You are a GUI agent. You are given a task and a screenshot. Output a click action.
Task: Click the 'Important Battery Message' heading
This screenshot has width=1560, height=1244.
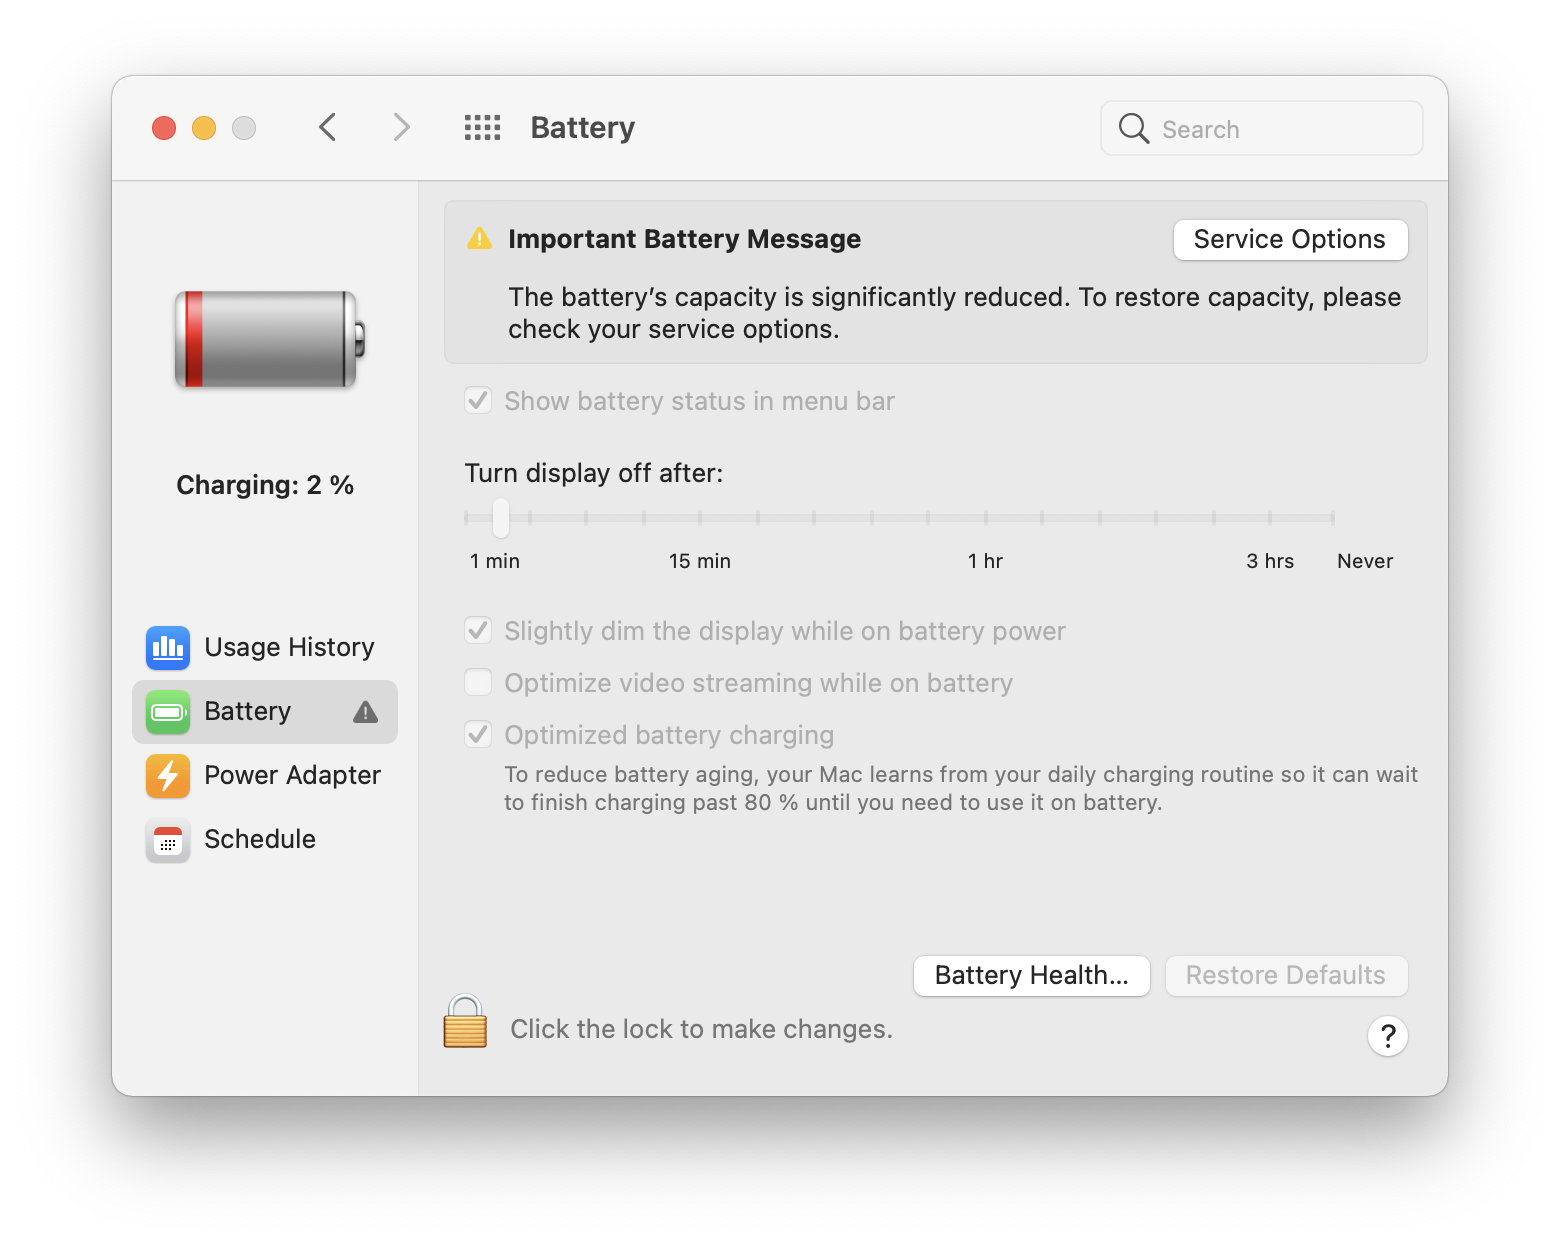[x=684, y=239]
